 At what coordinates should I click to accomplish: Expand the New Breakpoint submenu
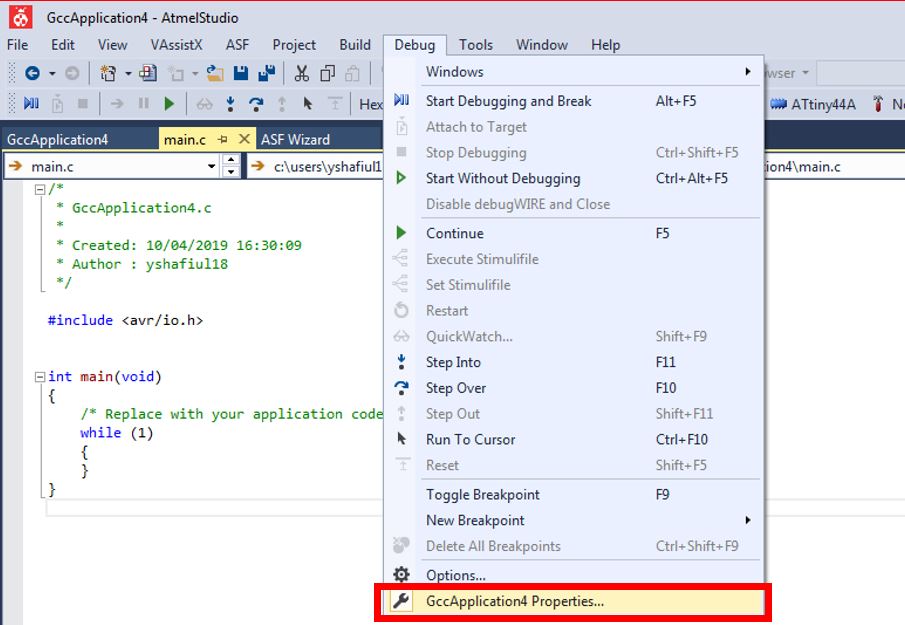click(x=748, y=520)
